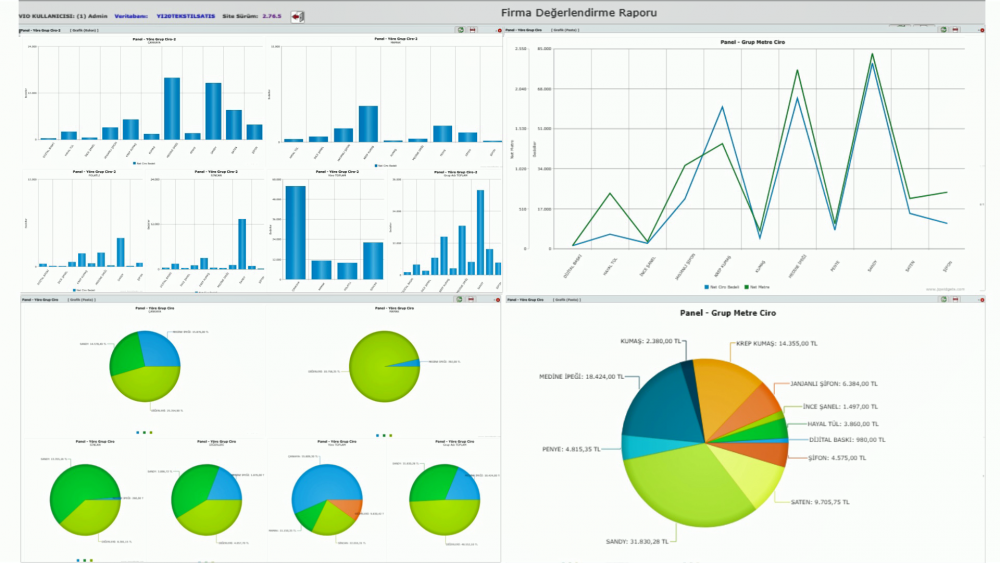Click red export icon in bottom-right pie panel
This screenshot has height=563, width=1000.
[x=955, y=299]
